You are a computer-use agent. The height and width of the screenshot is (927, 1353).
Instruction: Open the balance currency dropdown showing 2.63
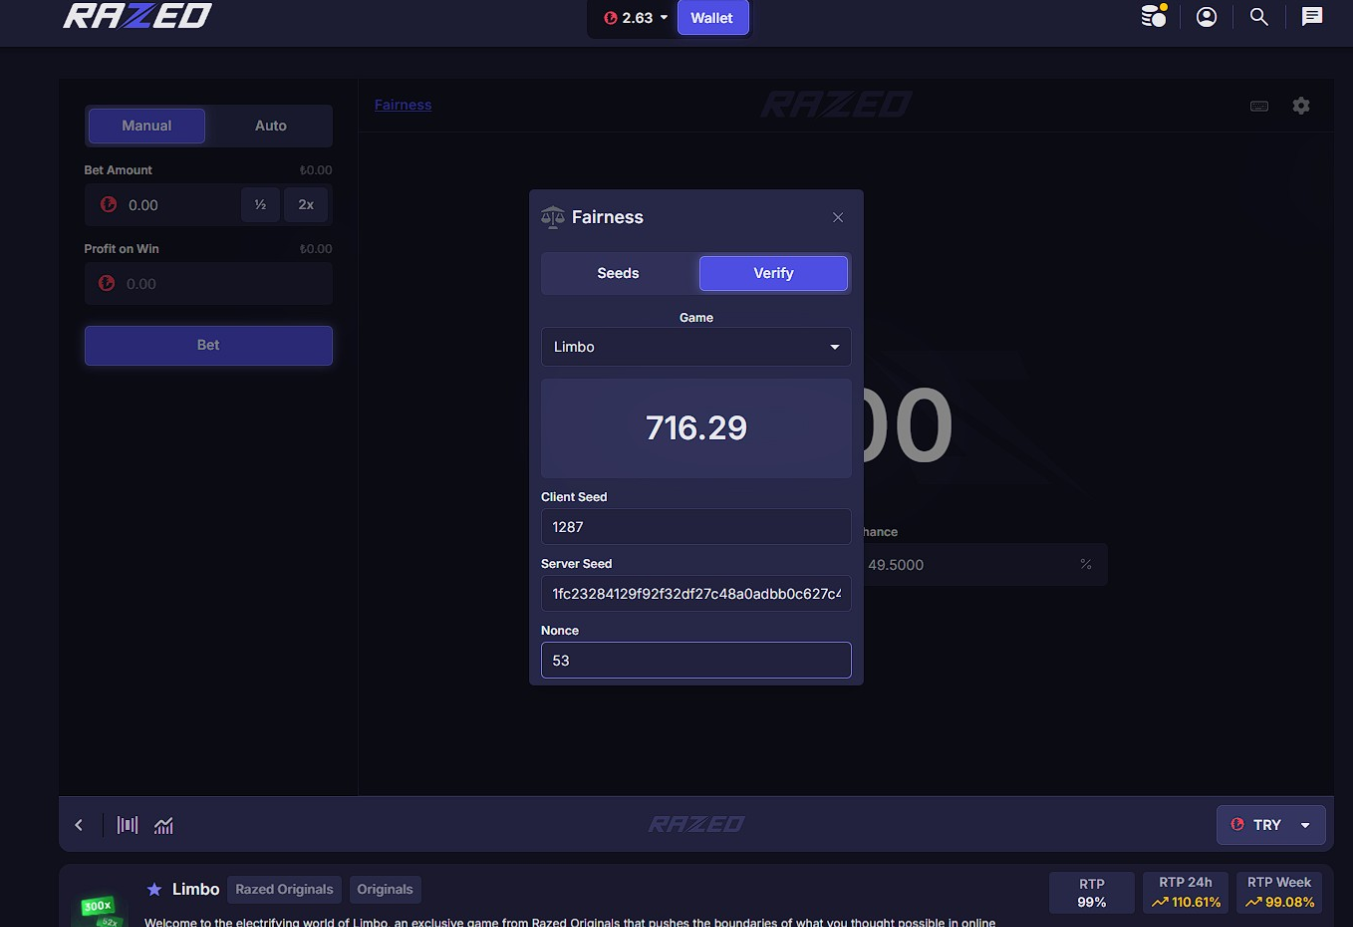(x=635, y=18)
